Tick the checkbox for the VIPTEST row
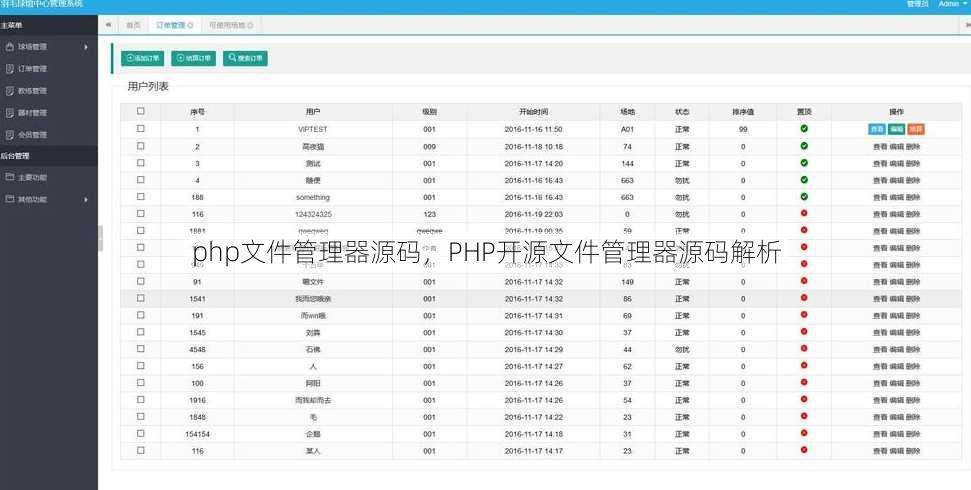The image size is (971, 490). 141,129
